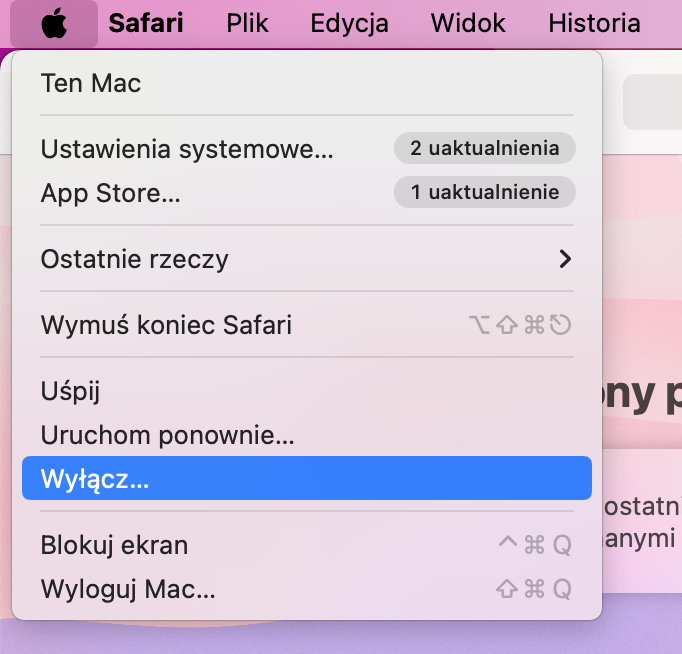This screenshot has width=682, height=654.
Task: Expand Ostatnie rzeczy chevron arrow
Action: click(565, 259)
